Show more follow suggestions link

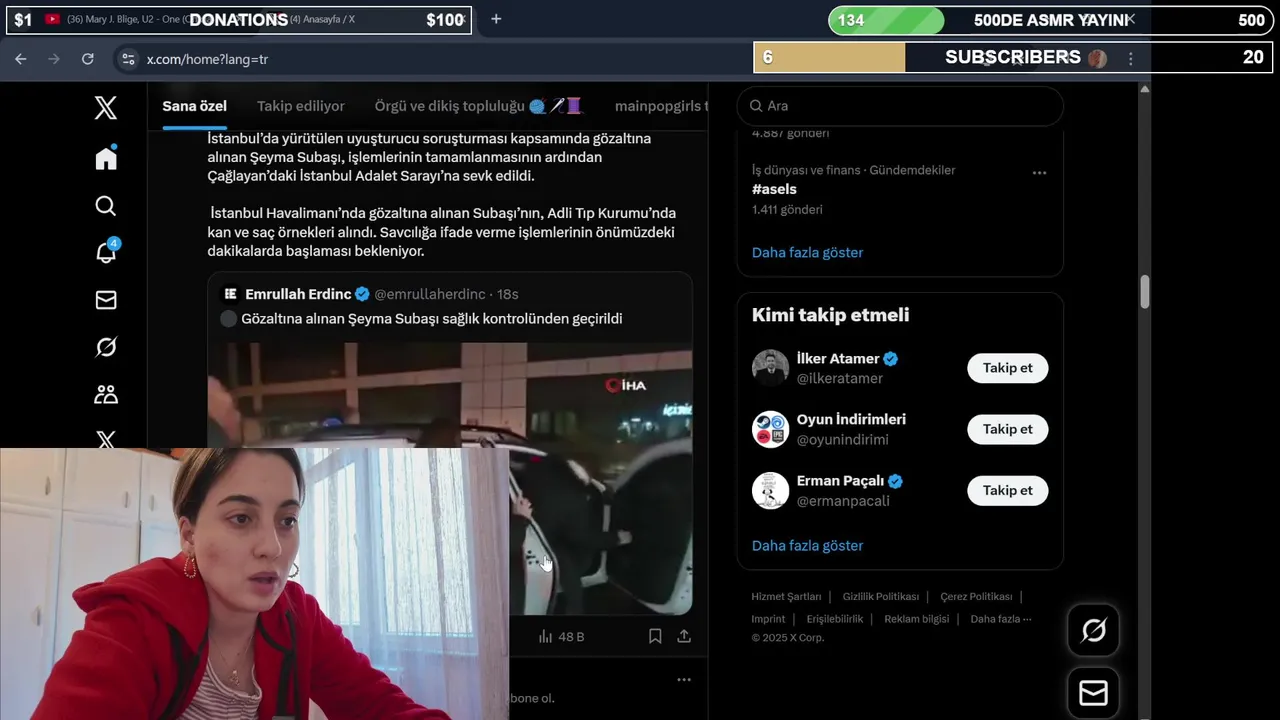807,546
